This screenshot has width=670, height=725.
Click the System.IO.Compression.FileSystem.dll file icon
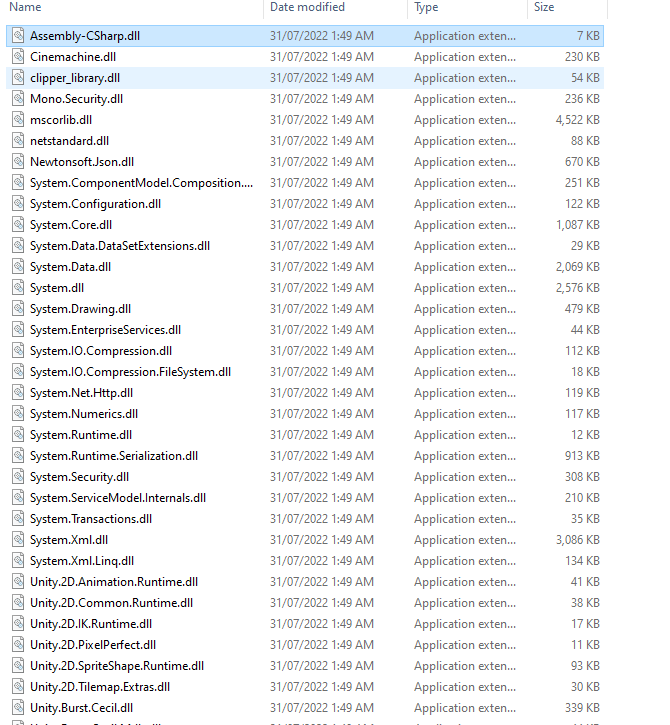click(18, 372)
